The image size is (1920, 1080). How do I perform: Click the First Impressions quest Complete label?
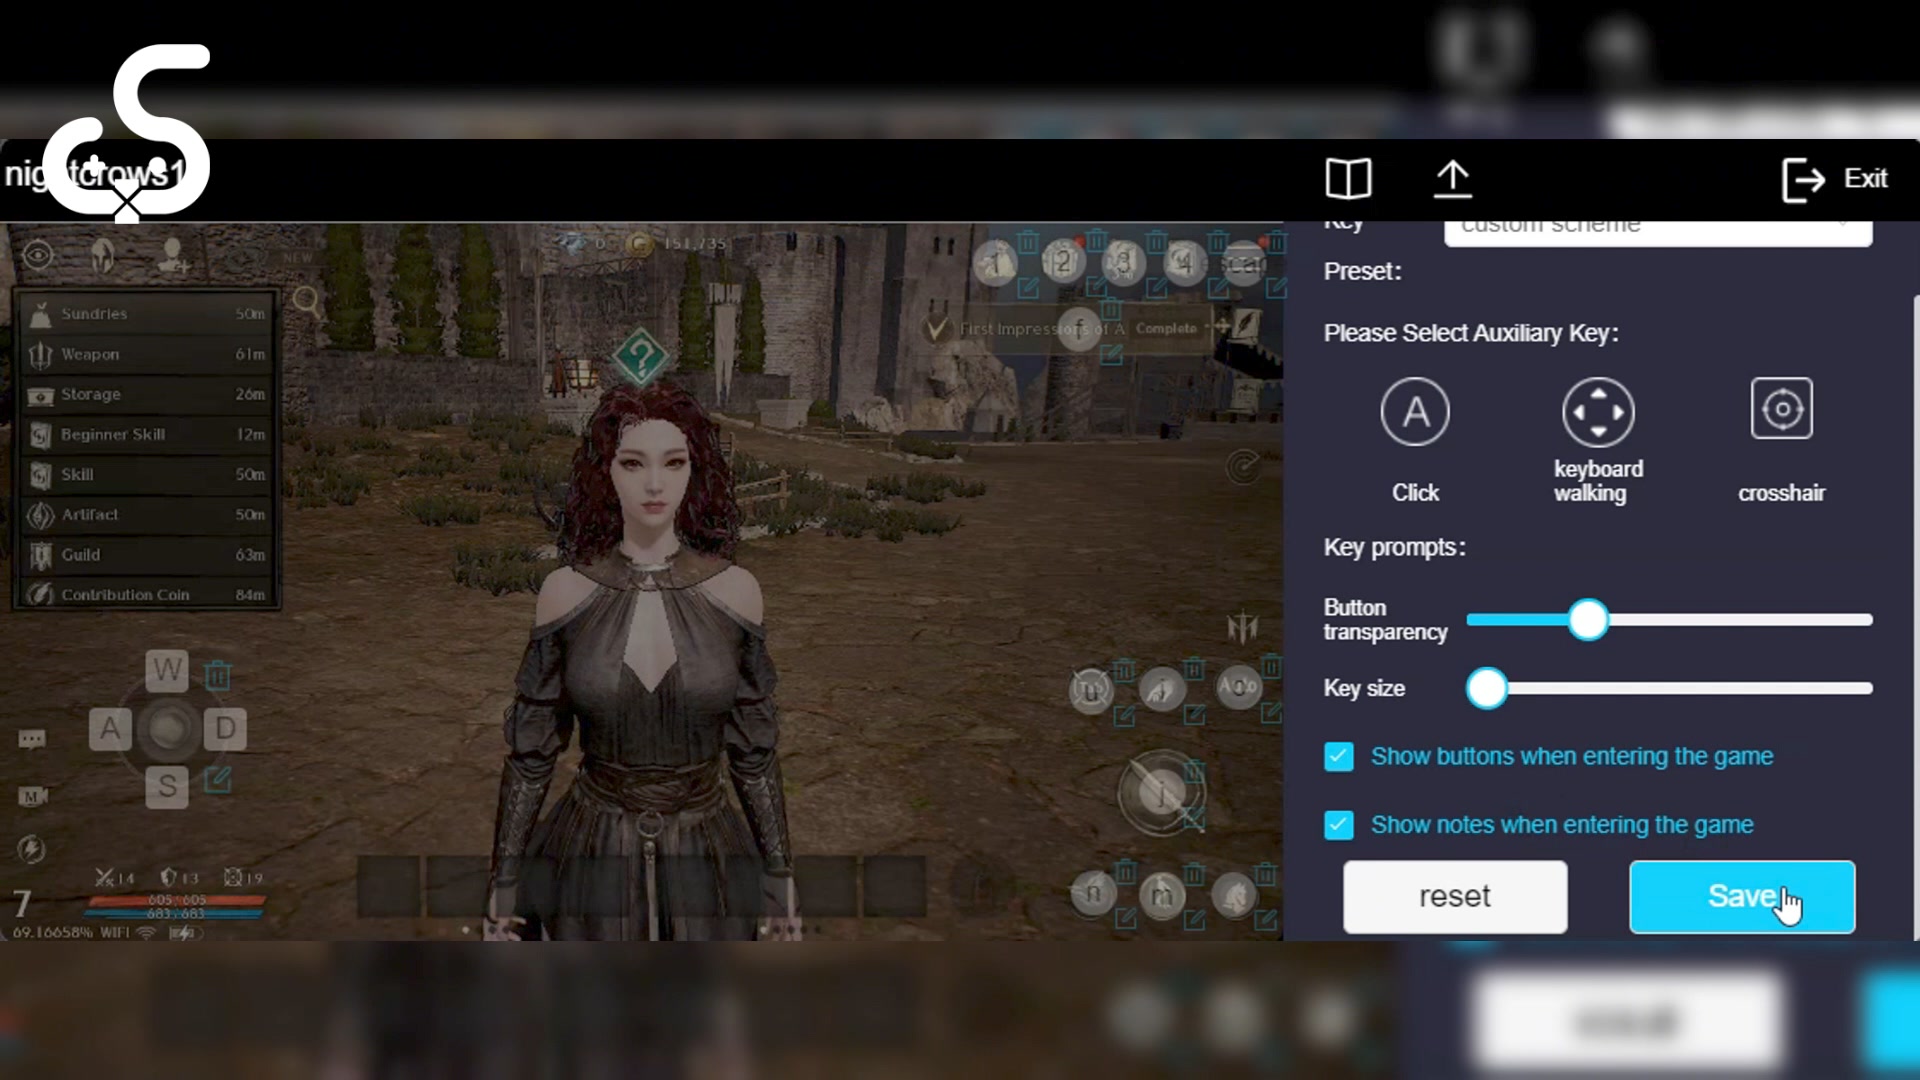pos(1166,328)
